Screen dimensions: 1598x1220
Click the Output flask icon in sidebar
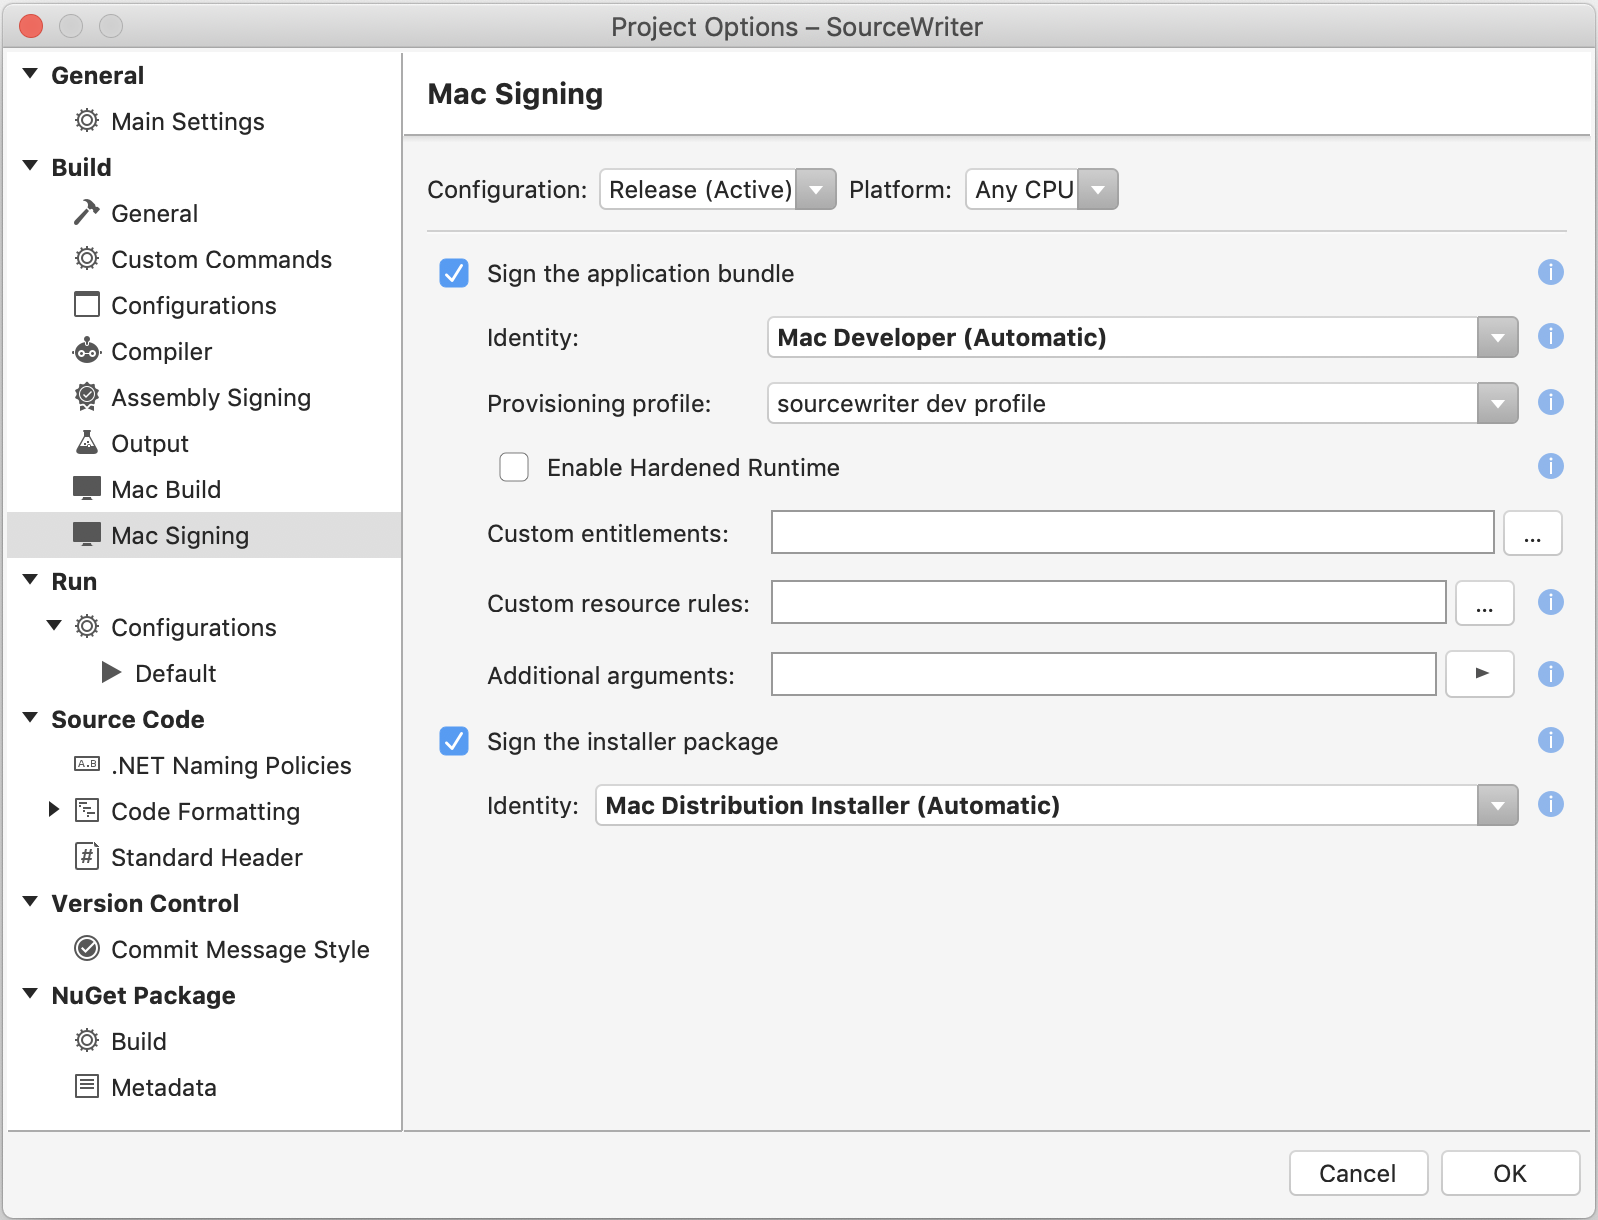pyautogui.click(x=87, y=443)
